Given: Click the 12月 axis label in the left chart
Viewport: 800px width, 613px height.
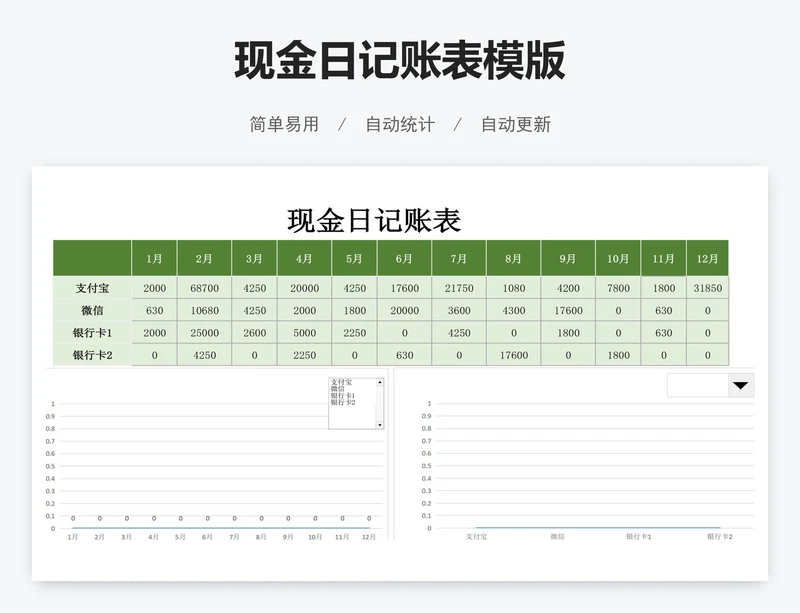Looking at the screenshot, I should click(369, 537).
